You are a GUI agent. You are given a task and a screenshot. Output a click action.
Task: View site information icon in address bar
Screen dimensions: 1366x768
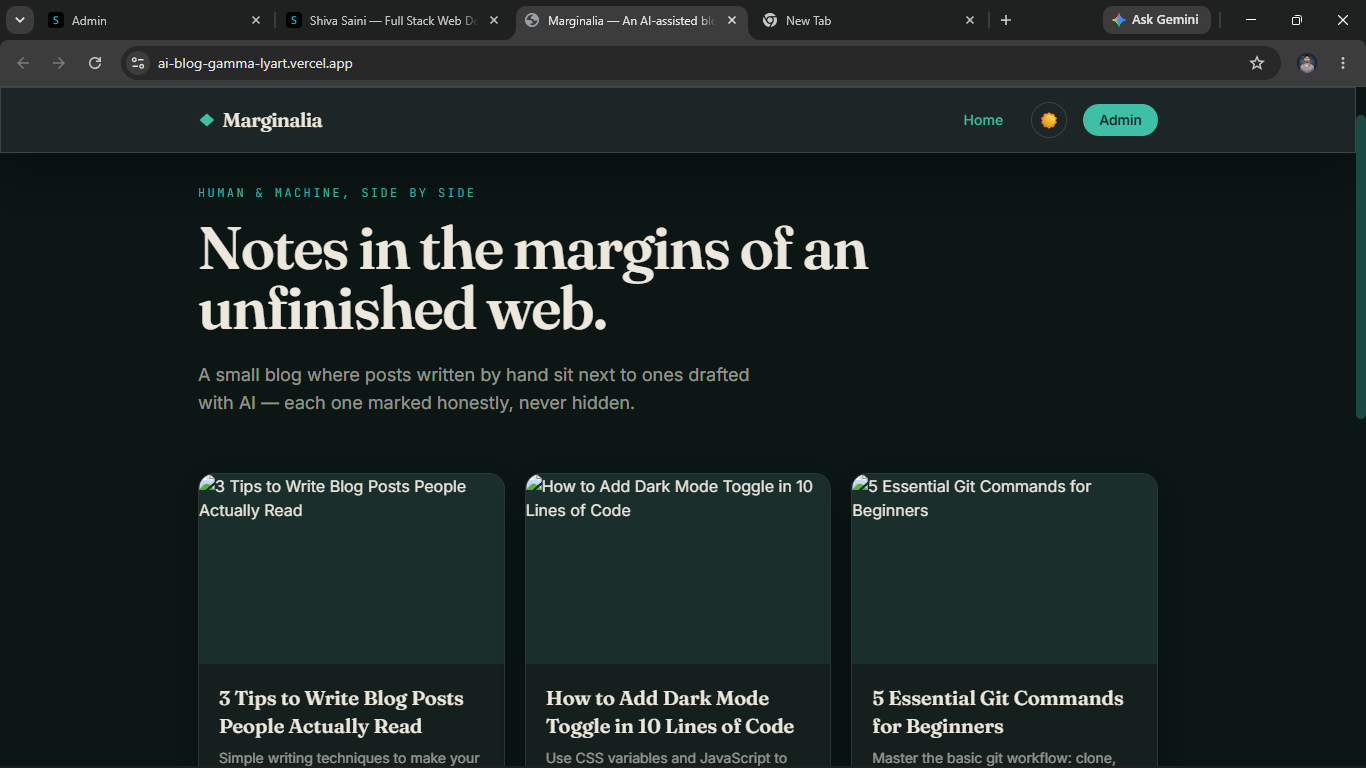tap(138, 63)
